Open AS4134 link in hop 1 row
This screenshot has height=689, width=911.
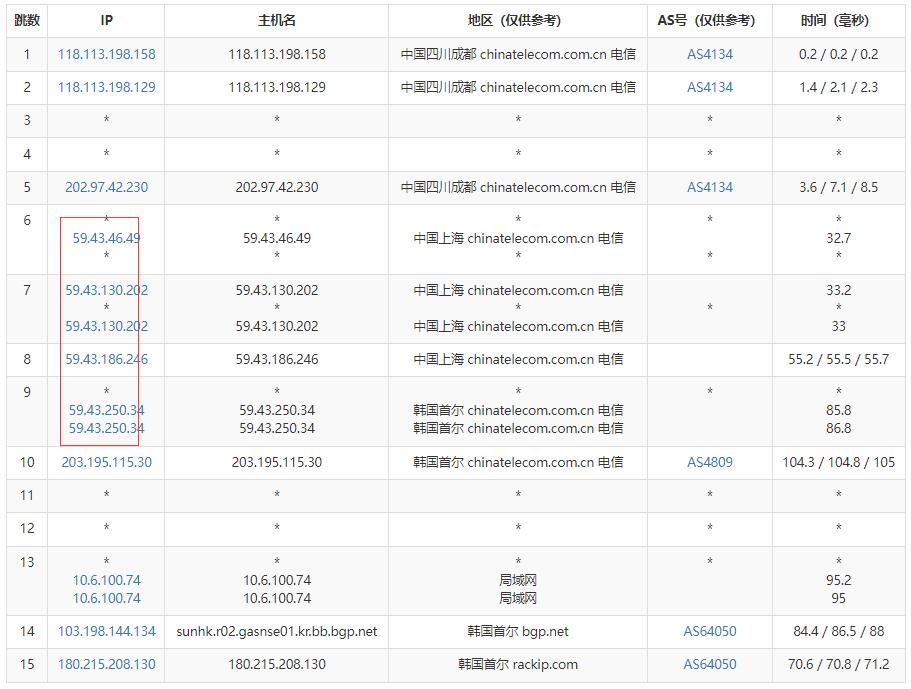[709, 54]
